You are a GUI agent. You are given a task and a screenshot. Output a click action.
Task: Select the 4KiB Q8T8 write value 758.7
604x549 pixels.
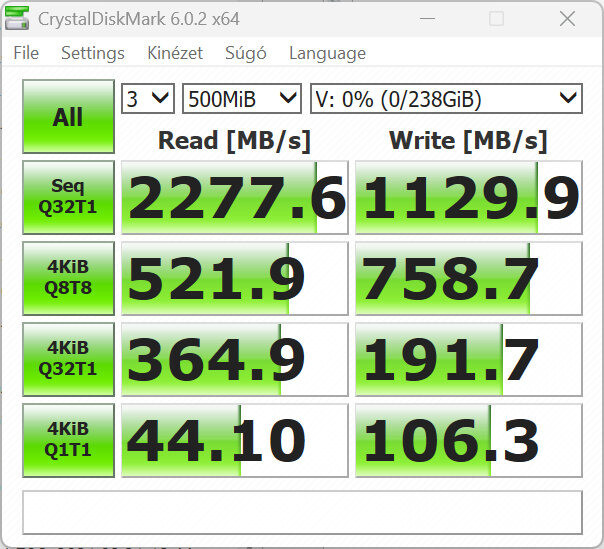[x=469, y=278]
